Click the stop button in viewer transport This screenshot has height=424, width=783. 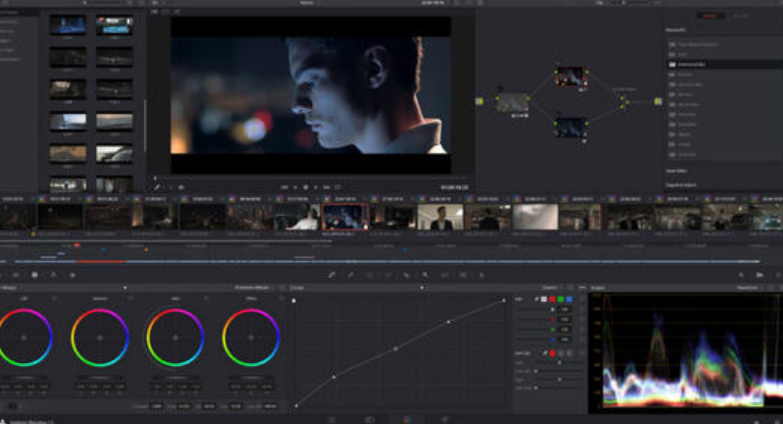click(x=305, y=187)
